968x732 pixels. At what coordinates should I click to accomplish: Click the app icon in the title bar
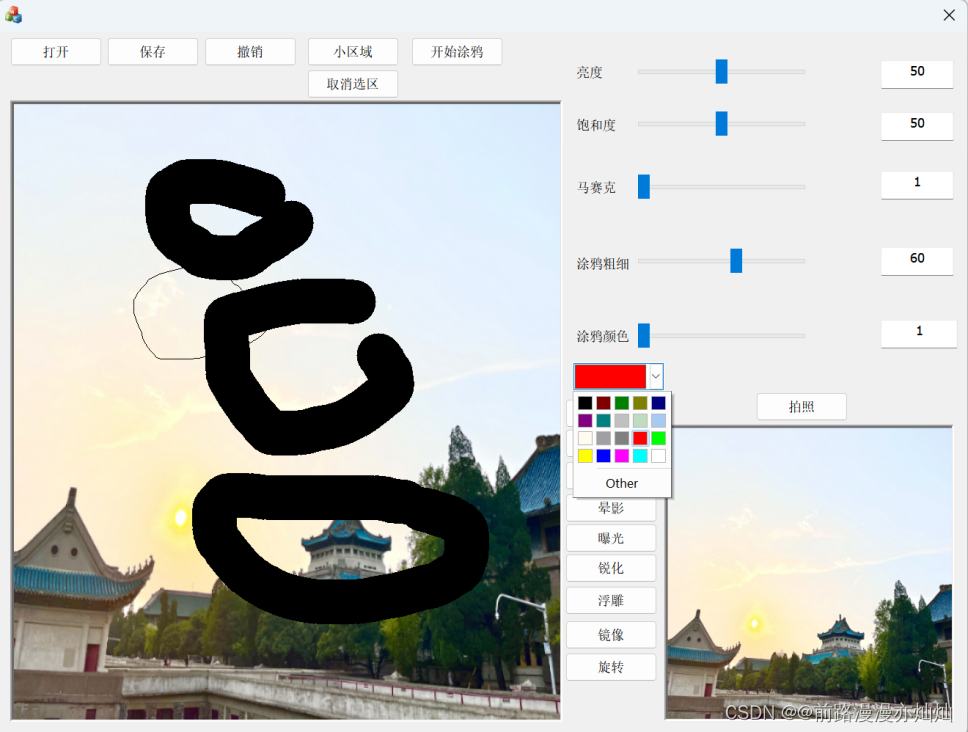(14, 15)
